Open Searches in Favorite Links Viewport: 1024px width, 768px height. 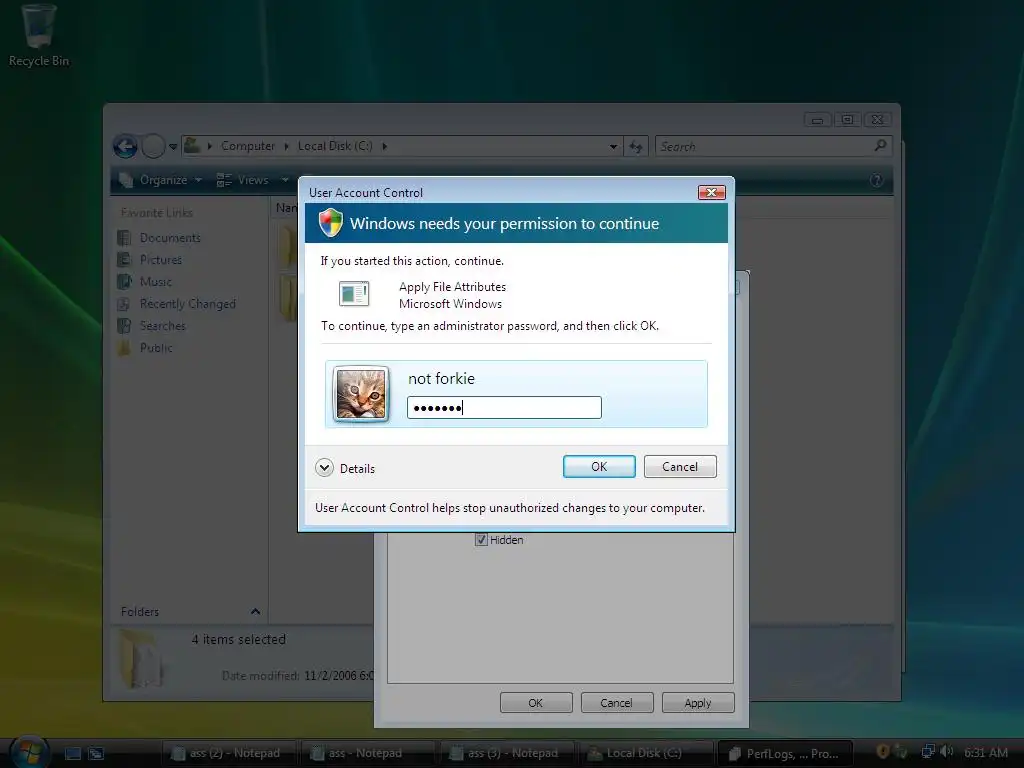point(163,325)
